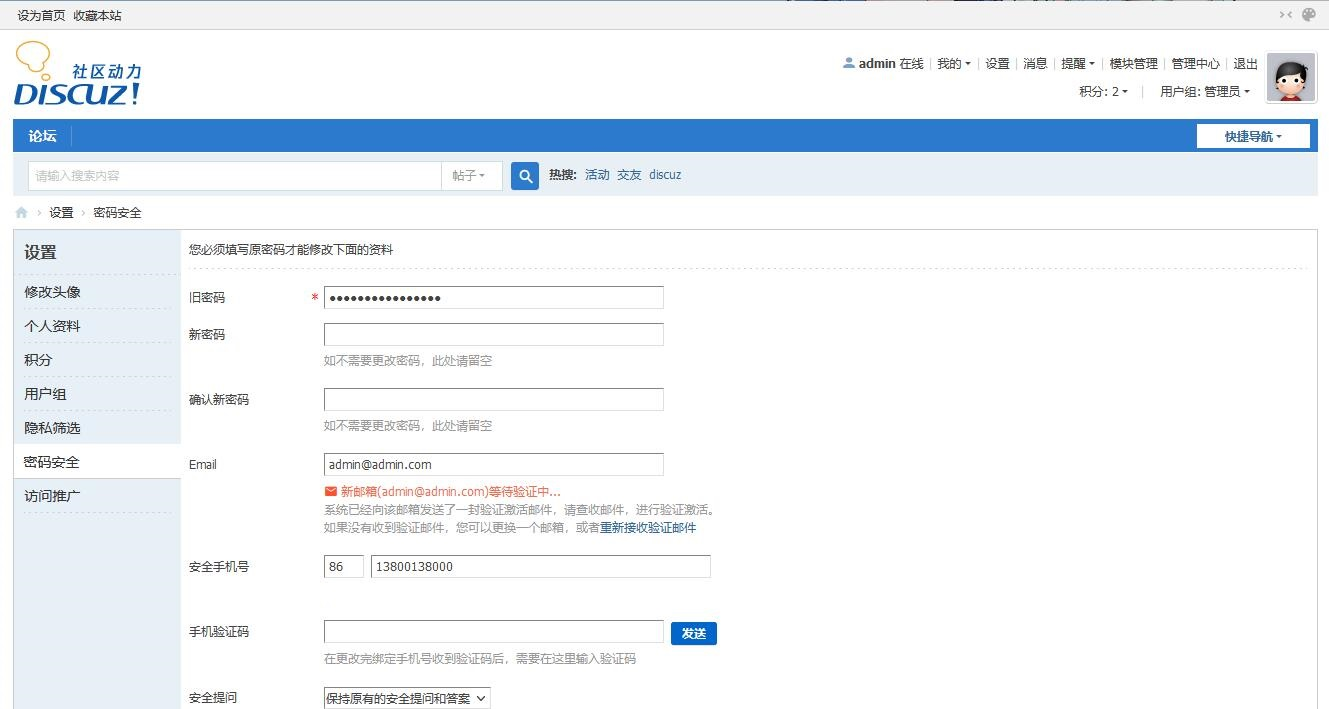Switch to the 论坛 navigation tab
The image size is (1329, 709).
tap(42, 136)
